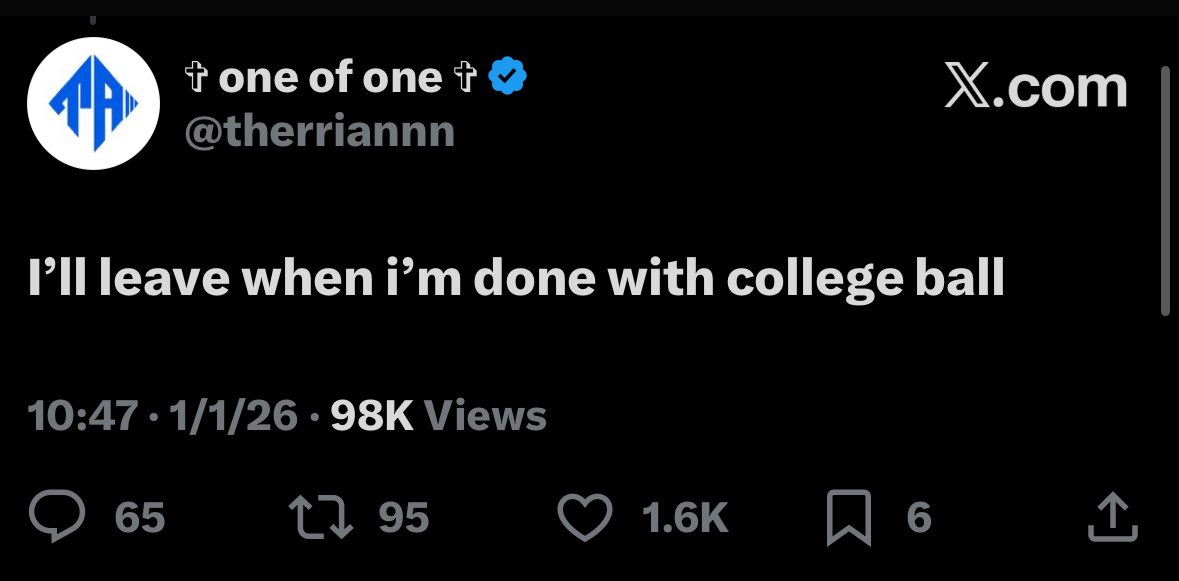Click the 10:47 post time
This screenshot has height=581, width=1179.
coord(83,415)
